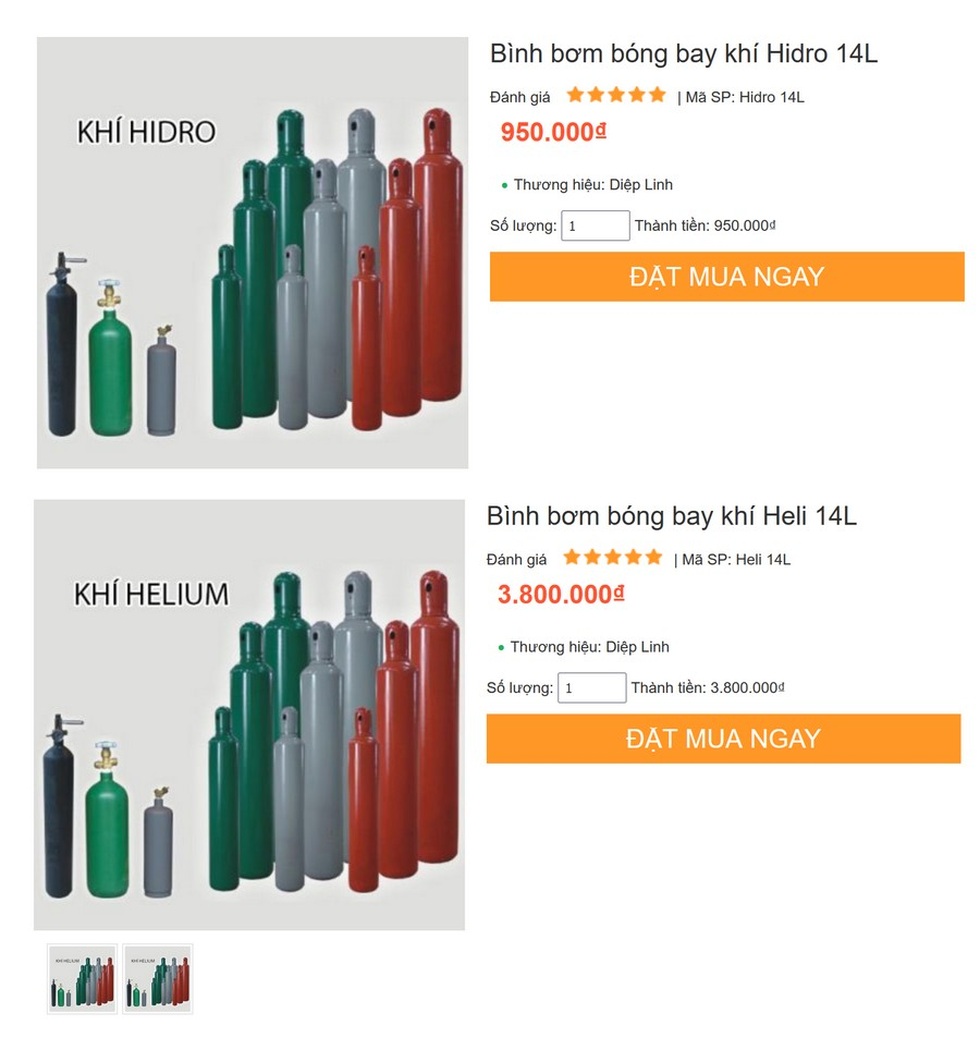Select the second KHÍ HELIUM thumbnail
The width and height of the screenshot is (980, 1037).
[x=157, y=978]
